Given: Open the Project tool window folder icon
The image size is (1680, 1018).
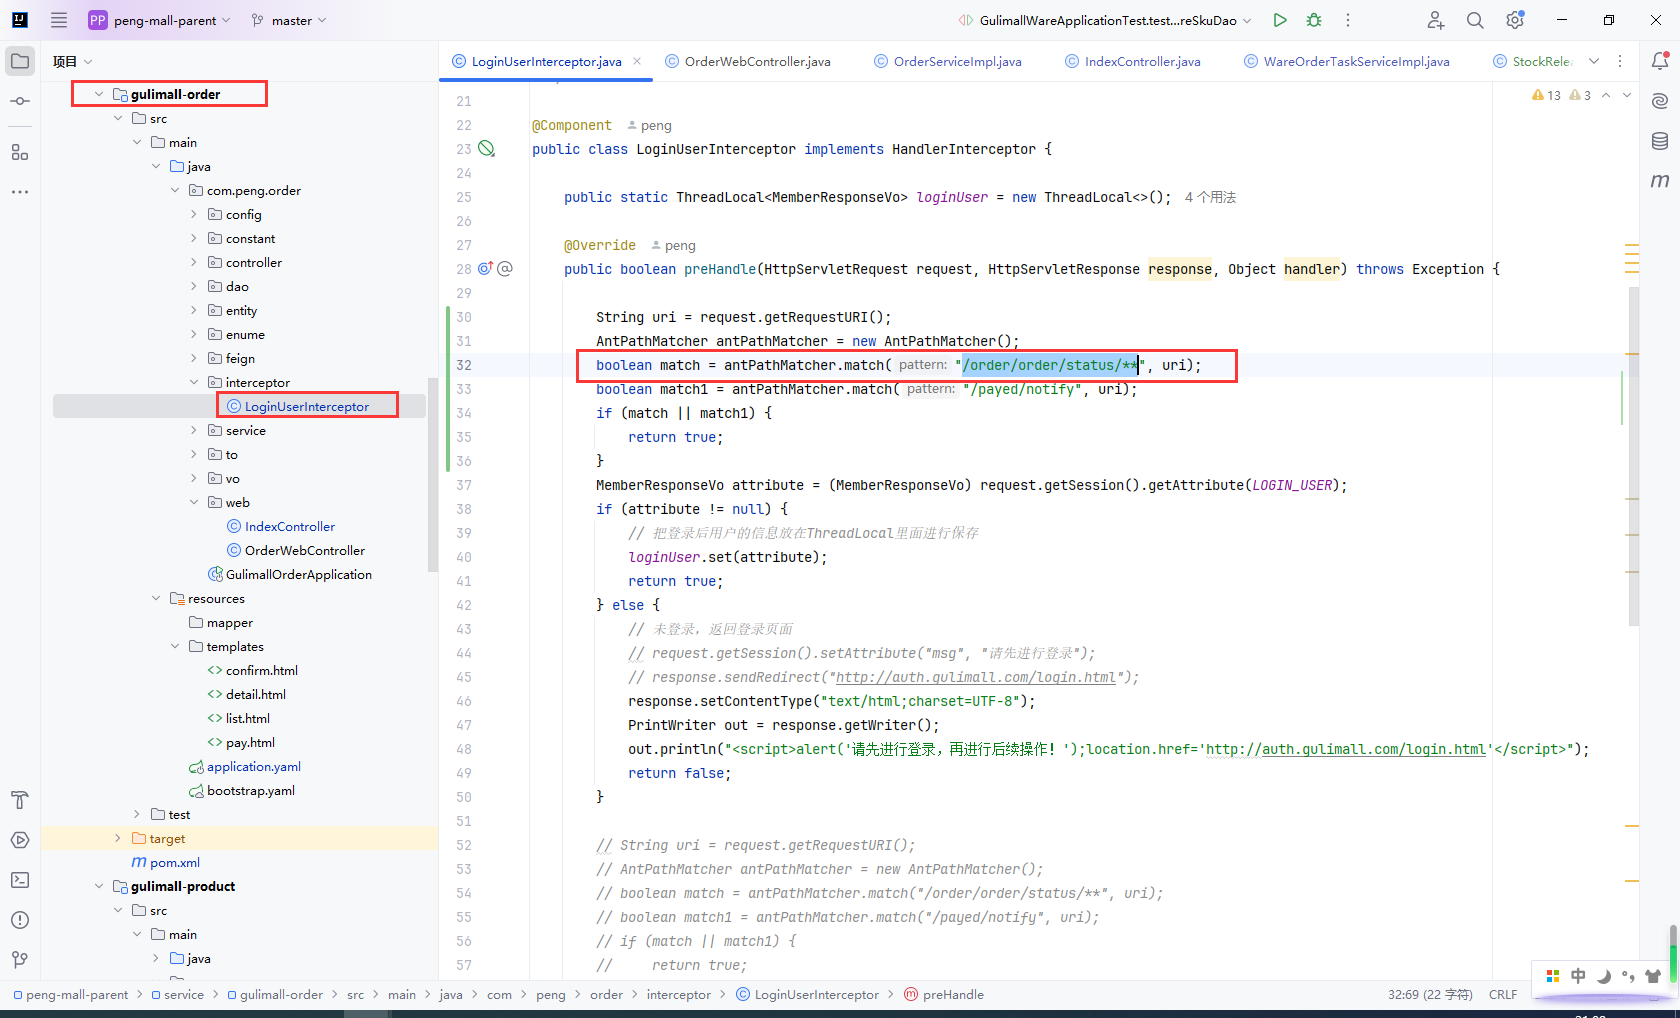Looking at the screenshot, I should coord(20,61).
